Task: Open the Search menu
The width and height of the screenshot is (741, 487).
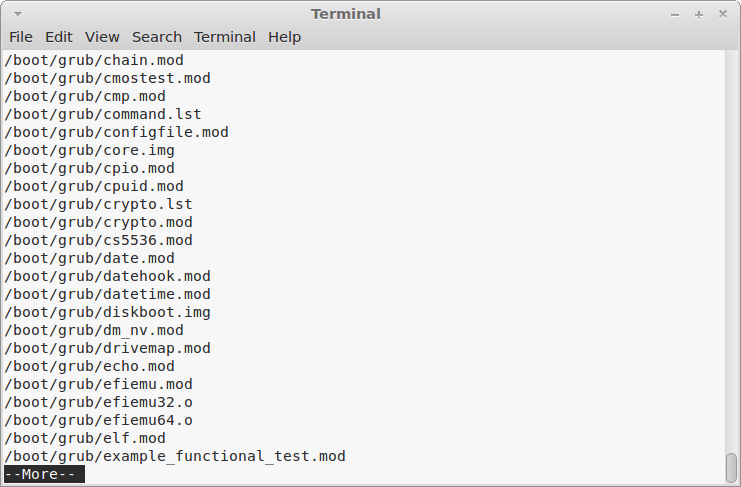Action: click(x=157, y=37)
